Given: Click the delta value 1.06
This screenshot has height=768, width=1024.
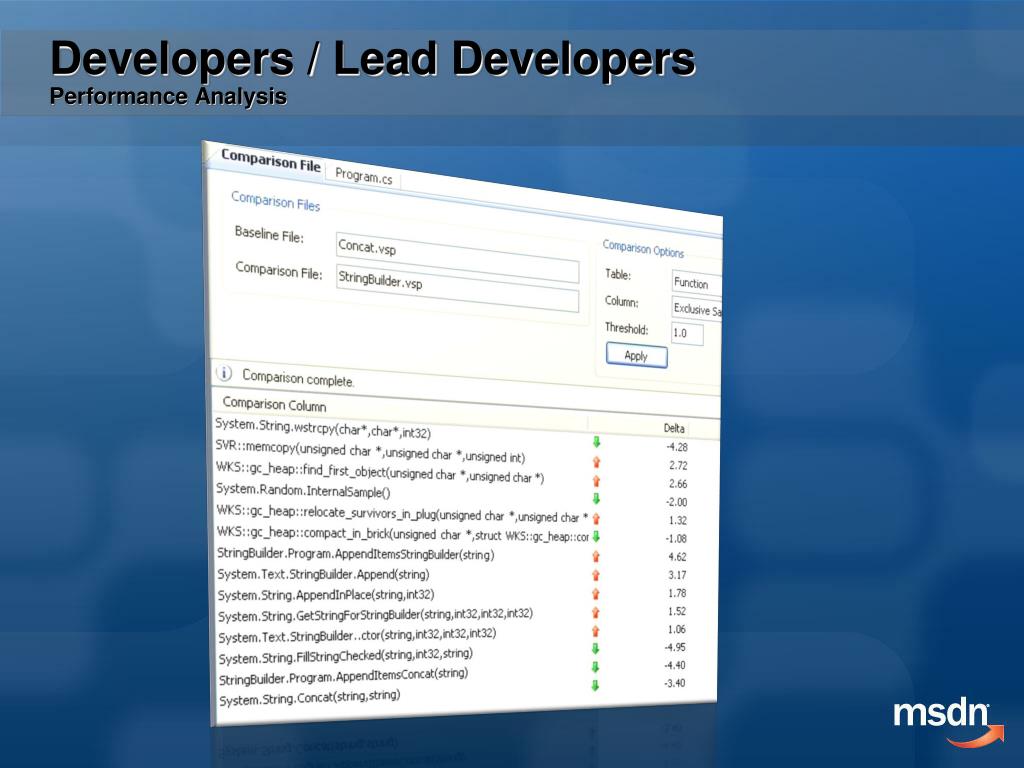Looking at the screenshot, I should [677, 630].
